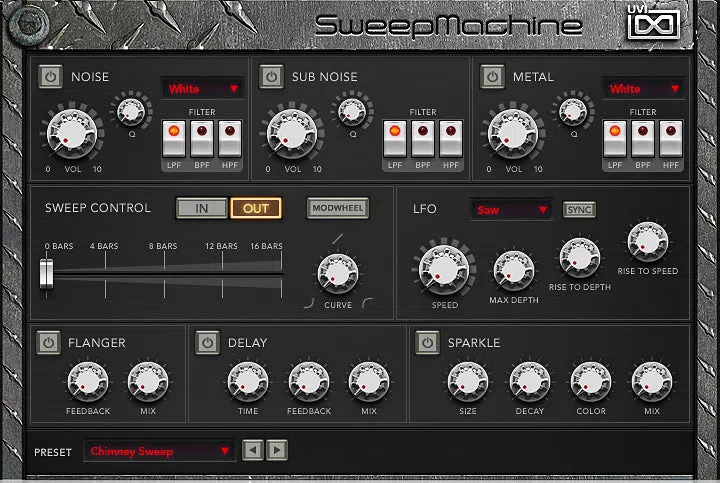Enable the METAL section power button
The image size is (720, 483).
click(x=492, y=76)
